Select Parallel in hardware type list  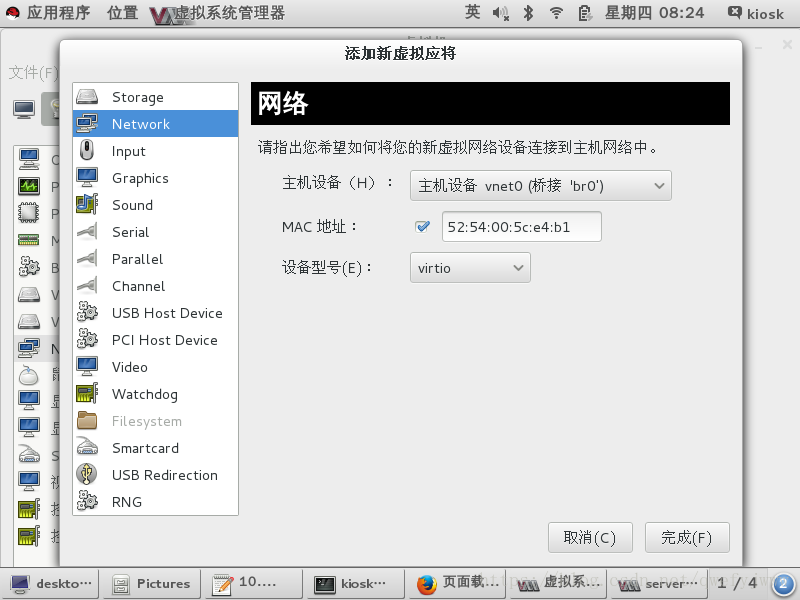click(x=156, y=259)
